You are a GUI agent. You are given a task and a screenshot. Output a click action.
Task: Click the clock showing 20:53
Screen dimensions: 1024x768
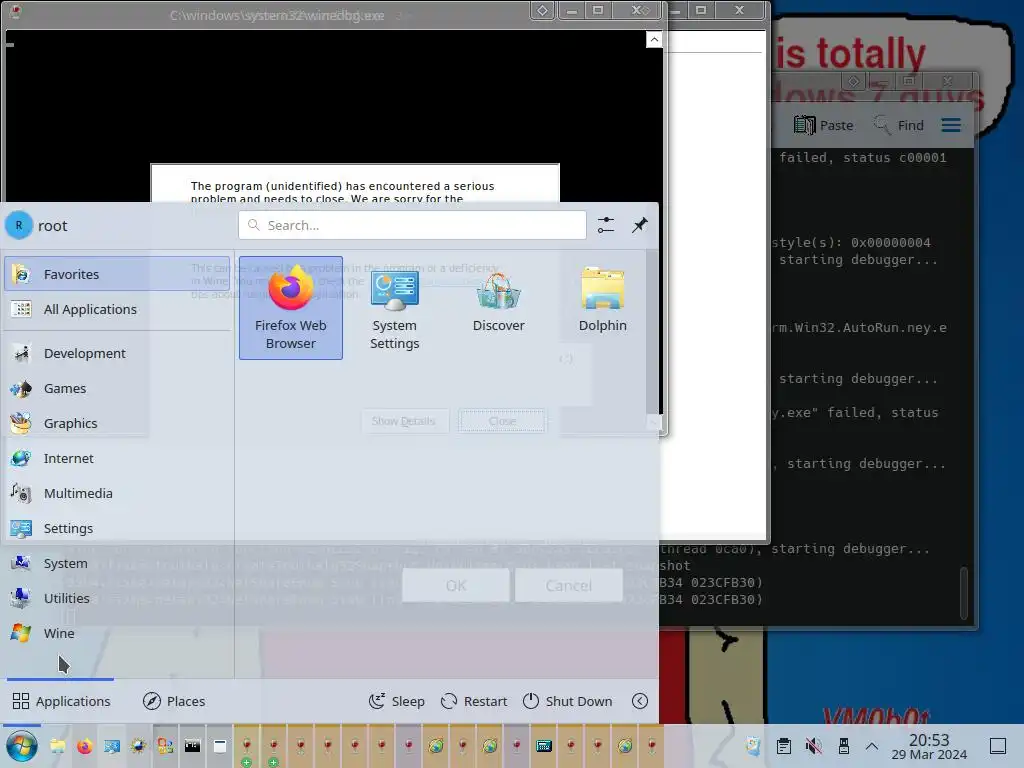(929, 746)
